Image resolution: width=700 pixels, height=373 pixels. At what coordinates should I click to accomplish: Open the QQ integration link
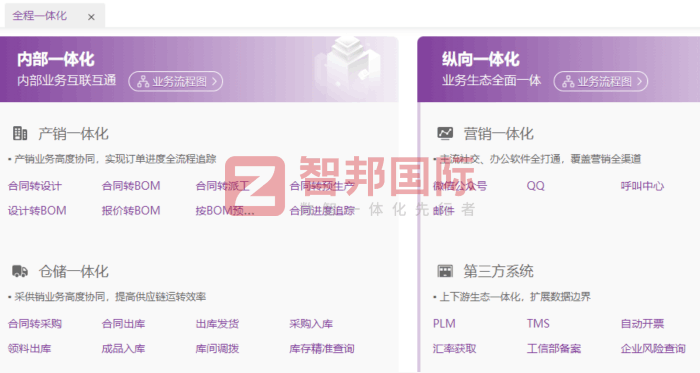pos(536,186)
